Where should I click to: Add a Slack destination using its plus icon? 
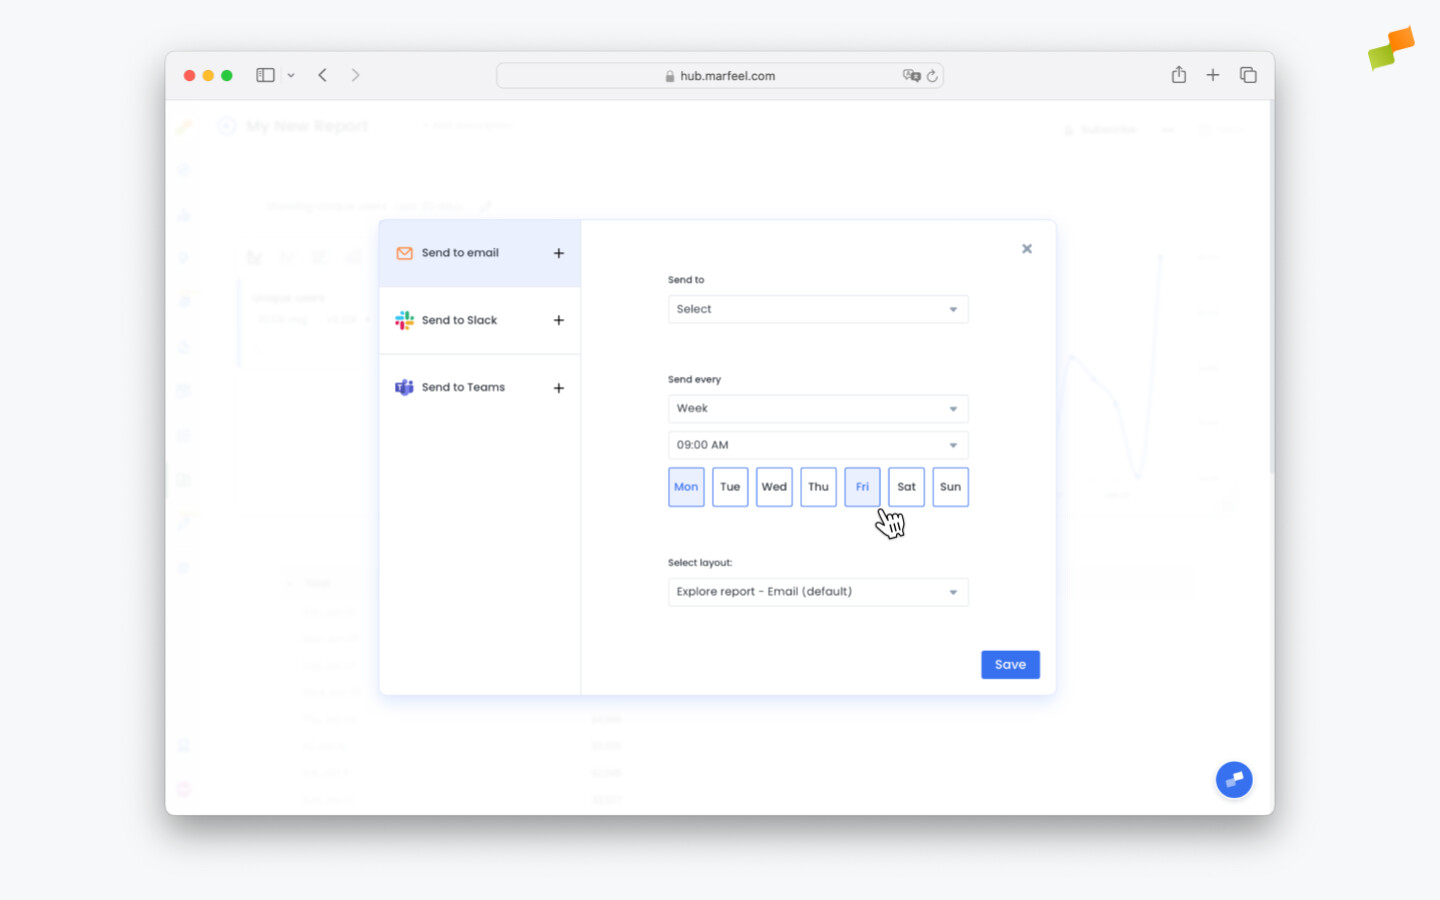coord(559,320)
